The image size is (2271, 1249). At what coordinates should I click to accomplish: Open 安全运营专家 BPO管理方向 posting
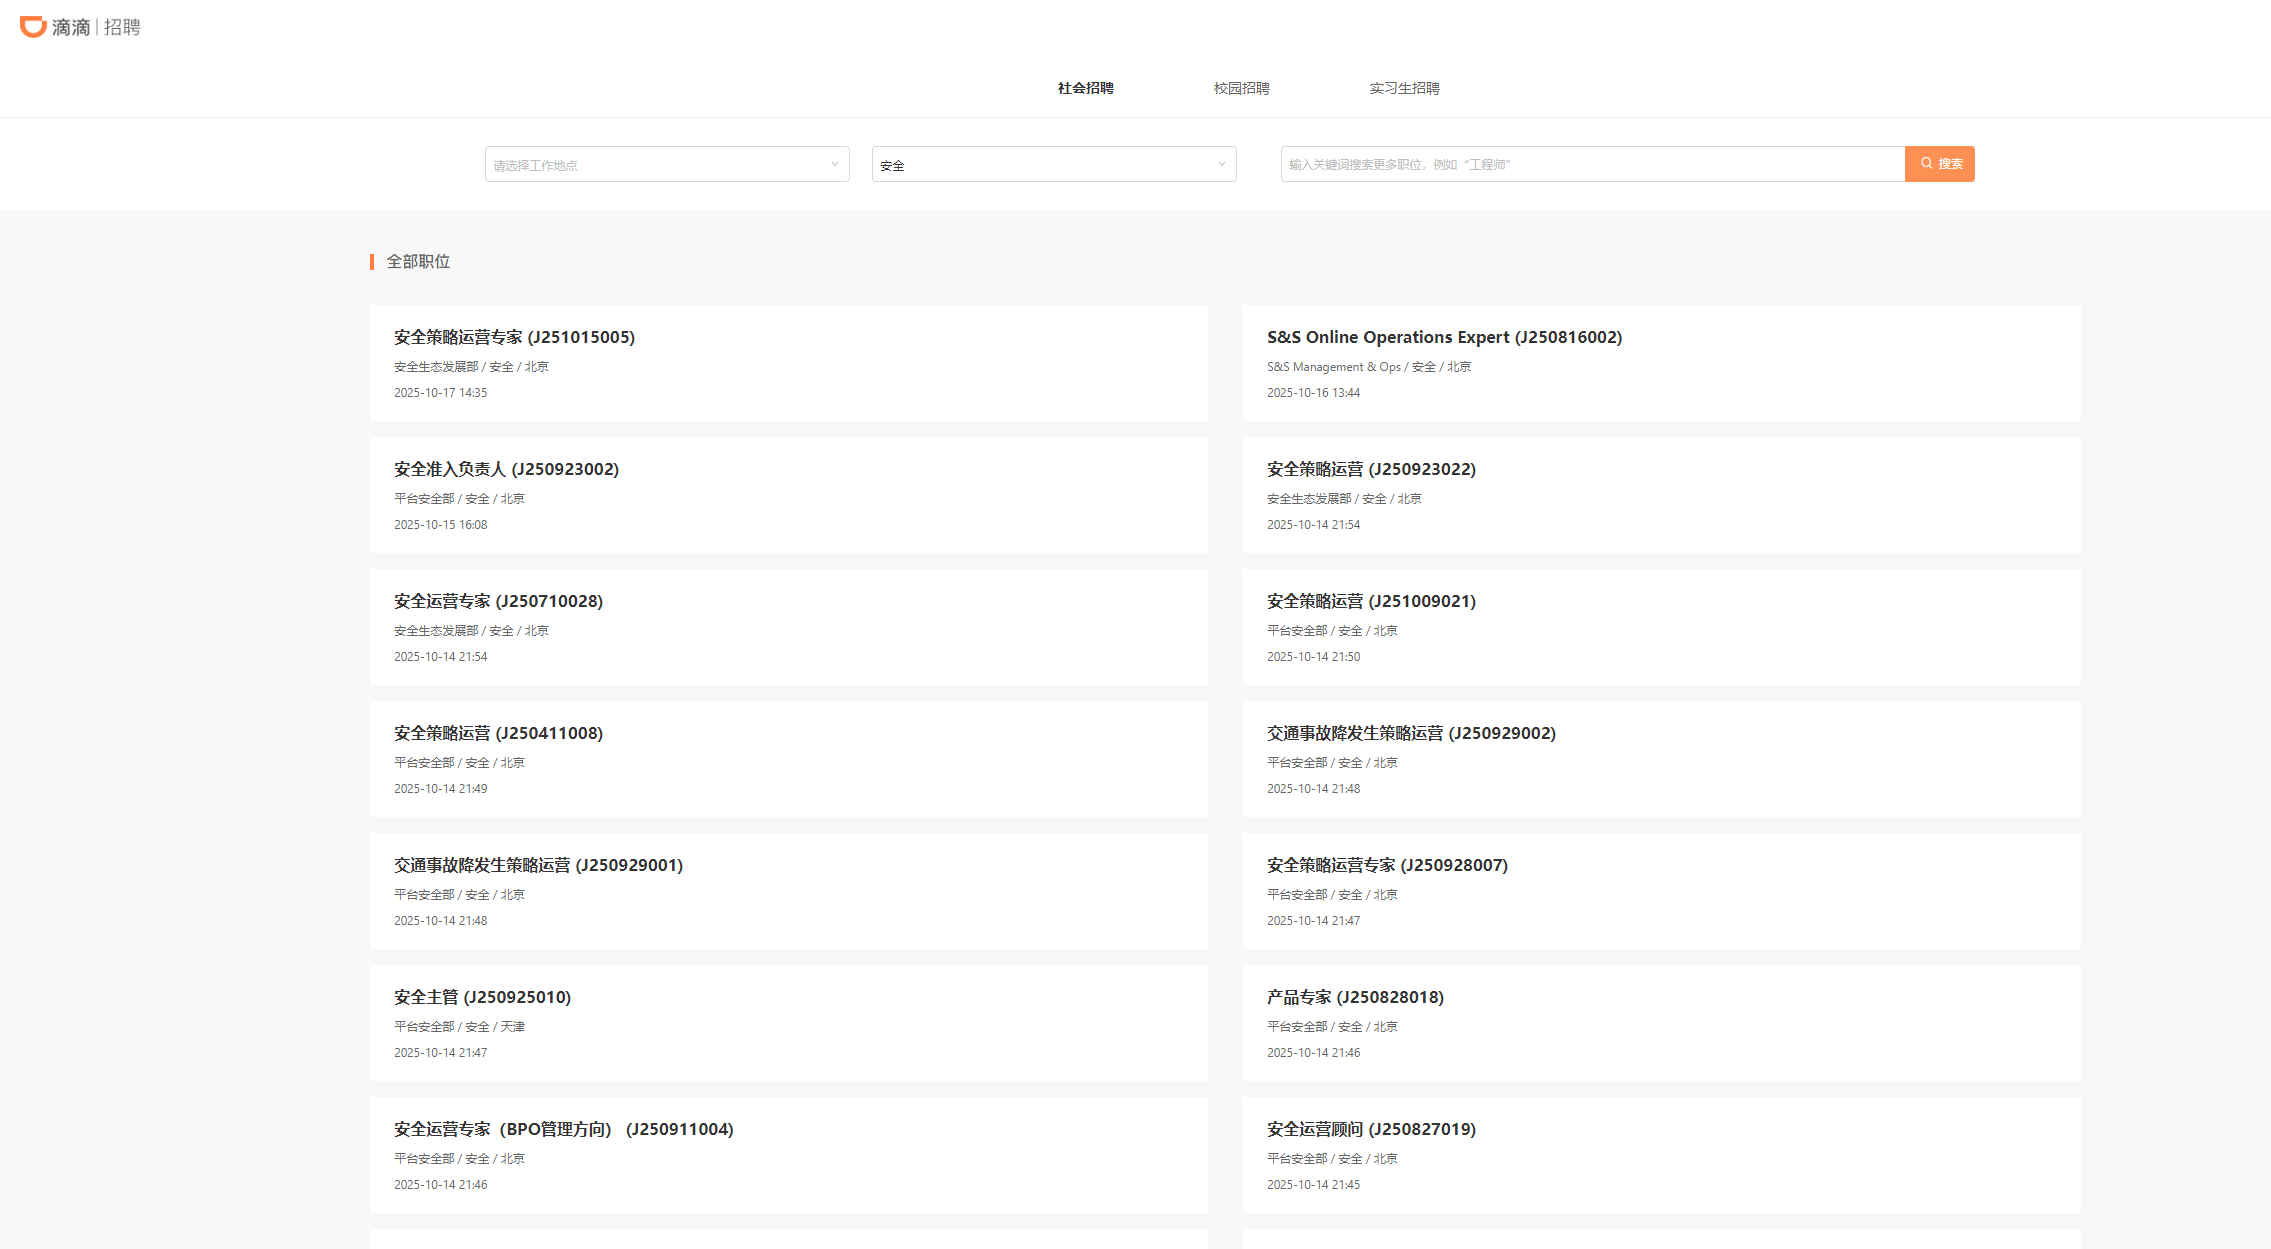tap(563, 1130)
